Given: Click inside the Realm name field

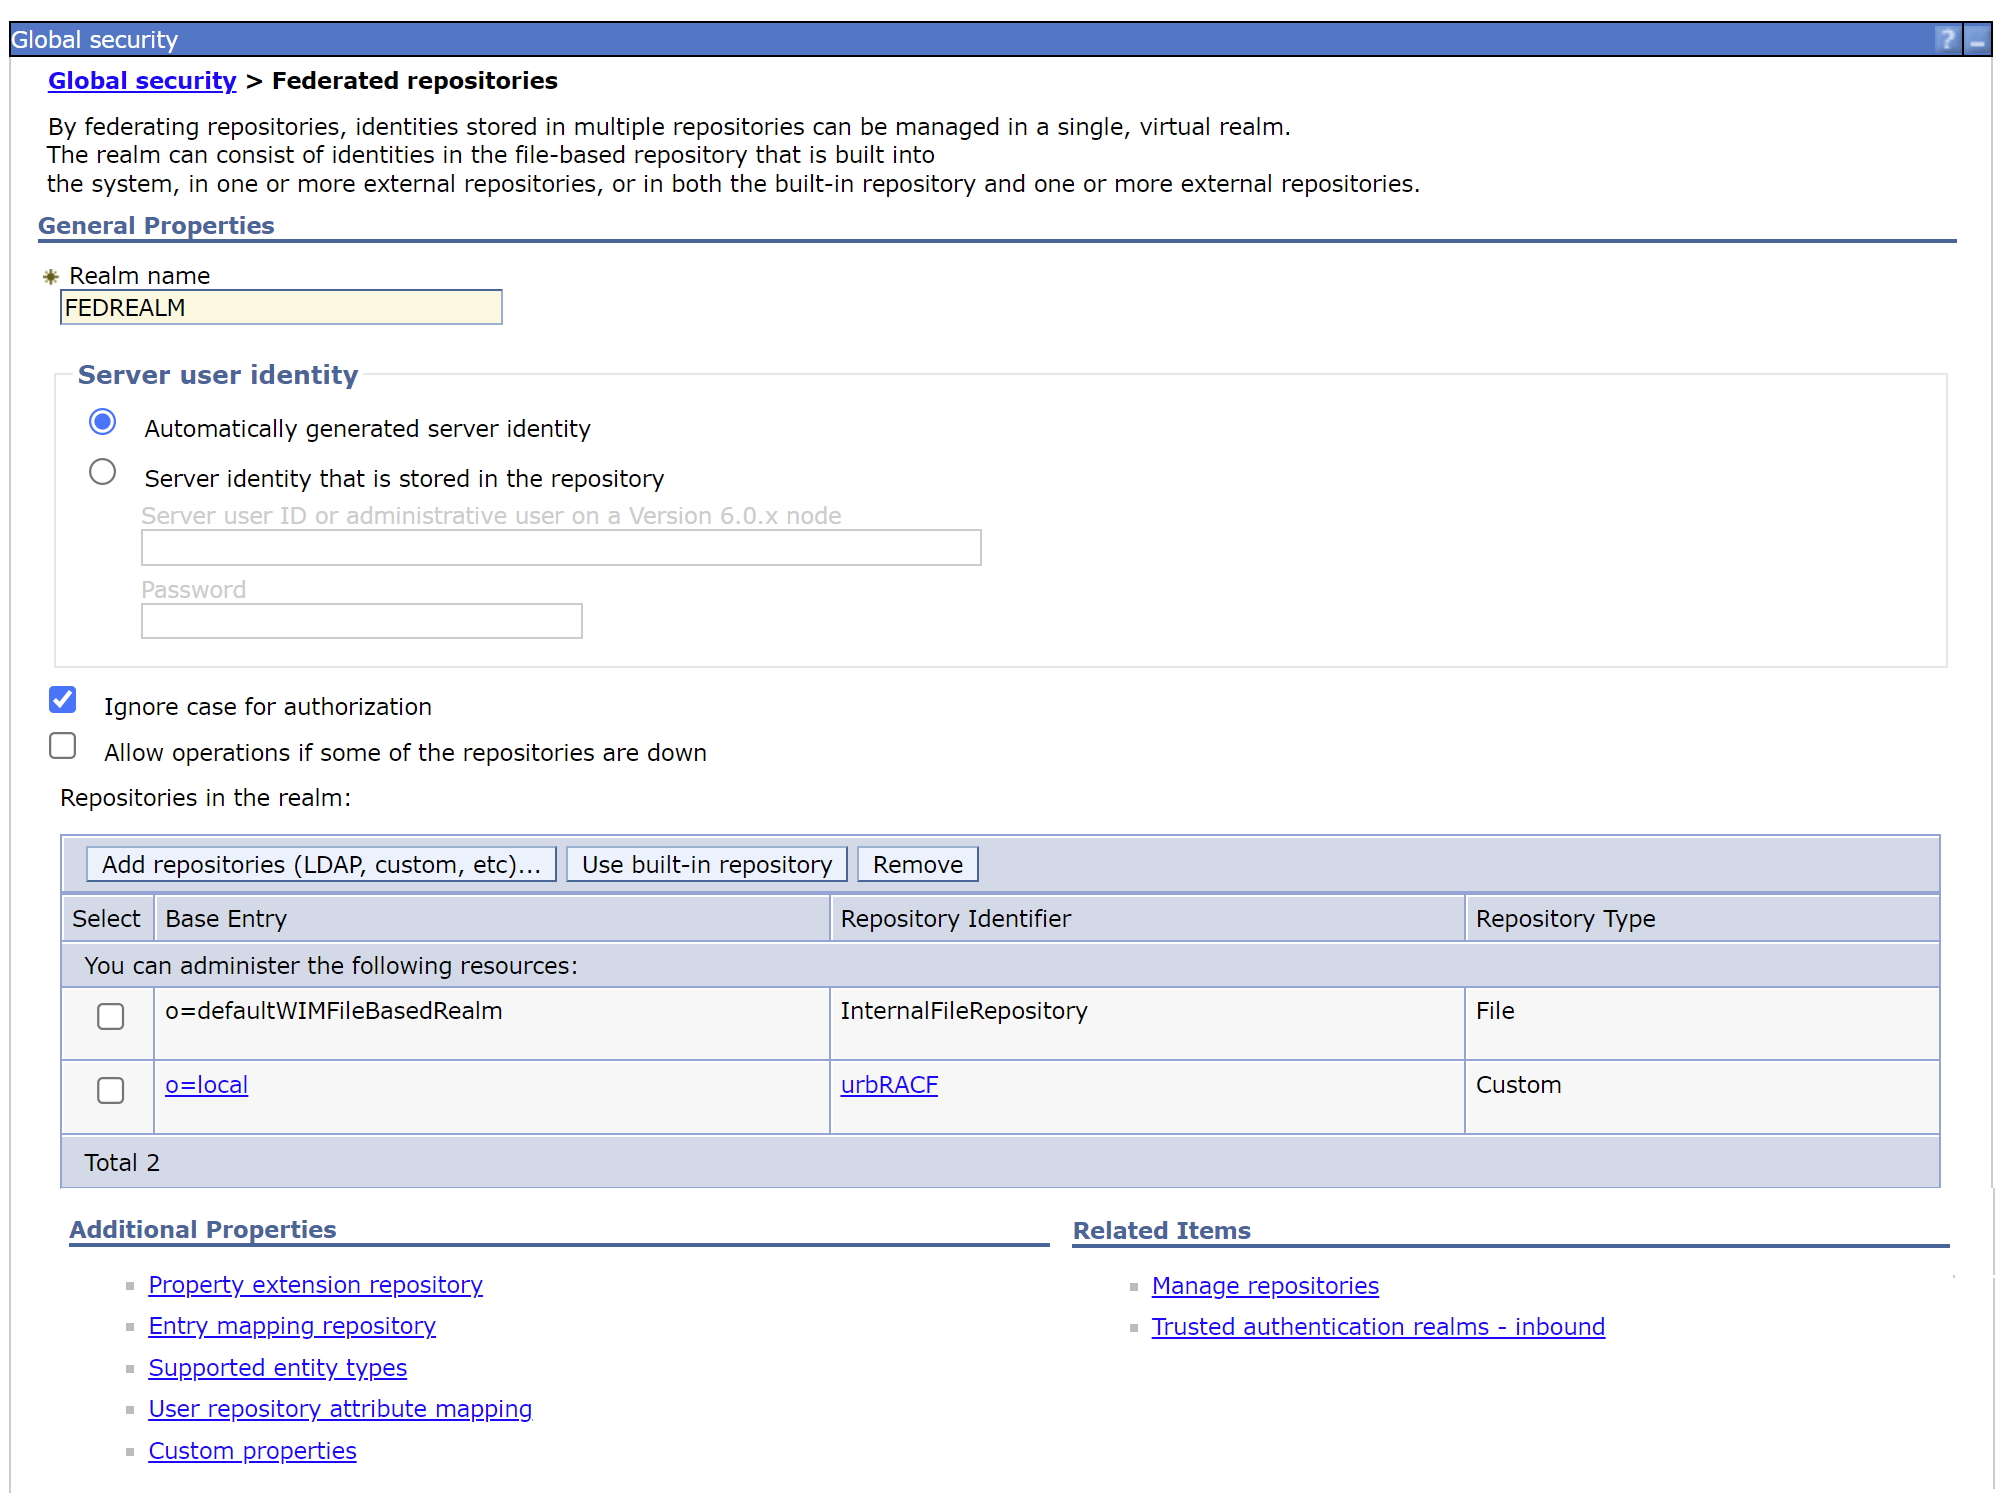Looking at the screenshot, I should pos(280,307).
